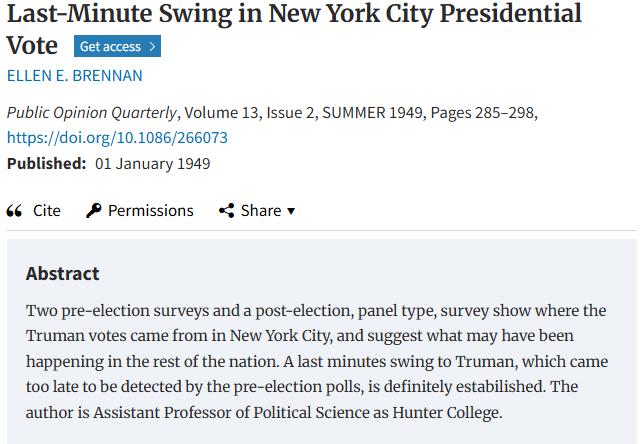The image size is (641, 444).
Task: Click the Share network icon
Action: pyautogui.click(x=226, y=211)
